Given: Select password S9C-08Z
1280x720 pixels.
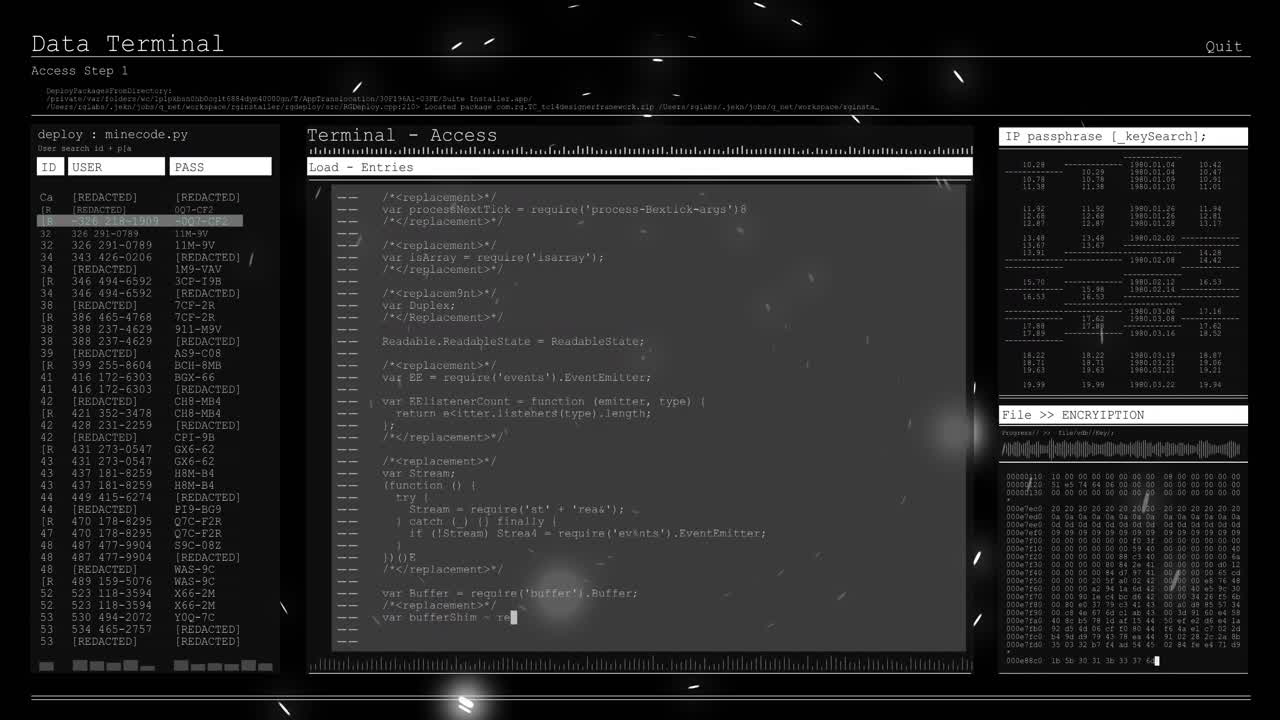Looking at the screenshot, I should (198, 545).
